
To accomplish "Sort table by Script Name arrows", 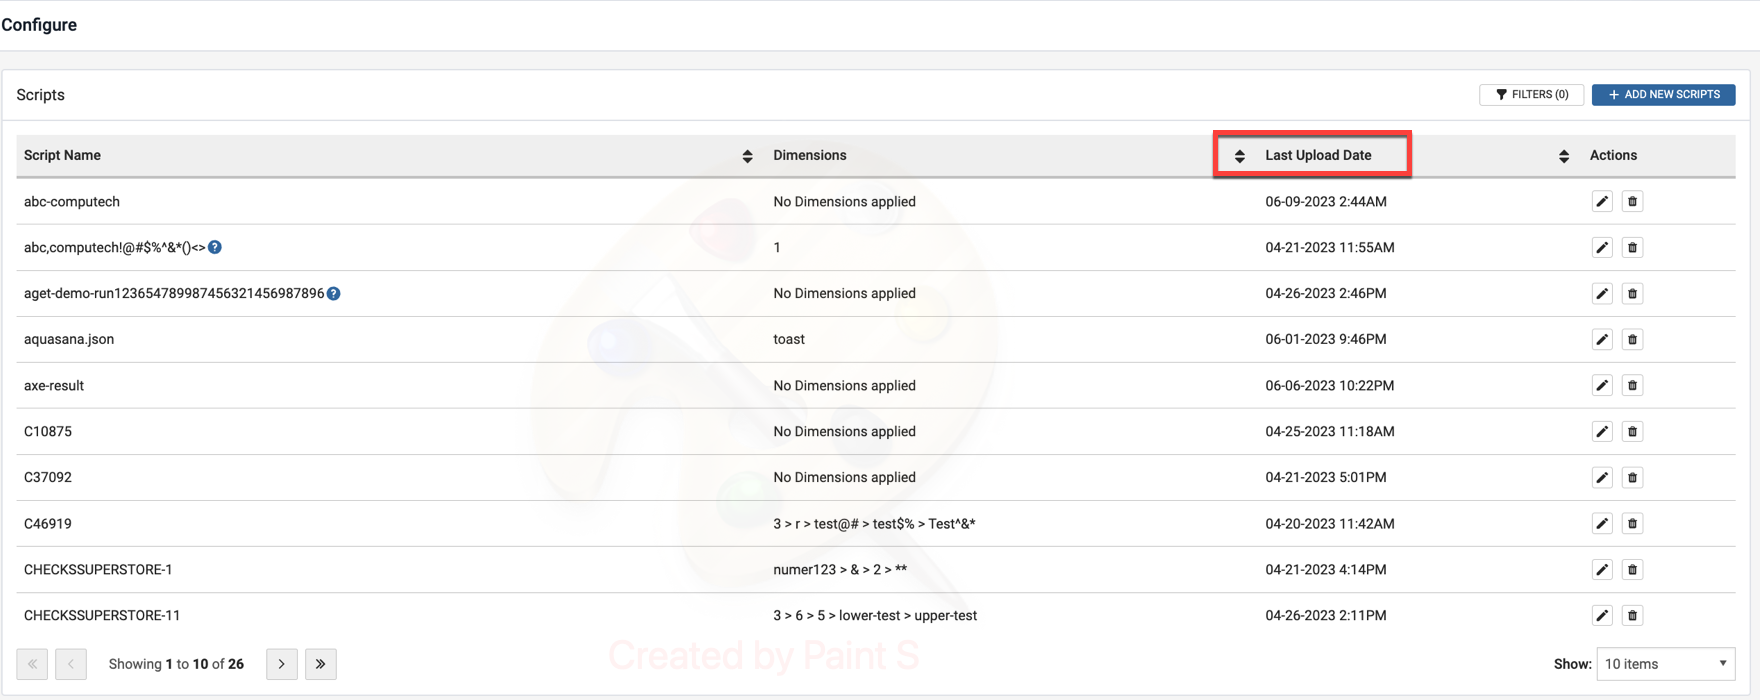I will click(747, 156).
